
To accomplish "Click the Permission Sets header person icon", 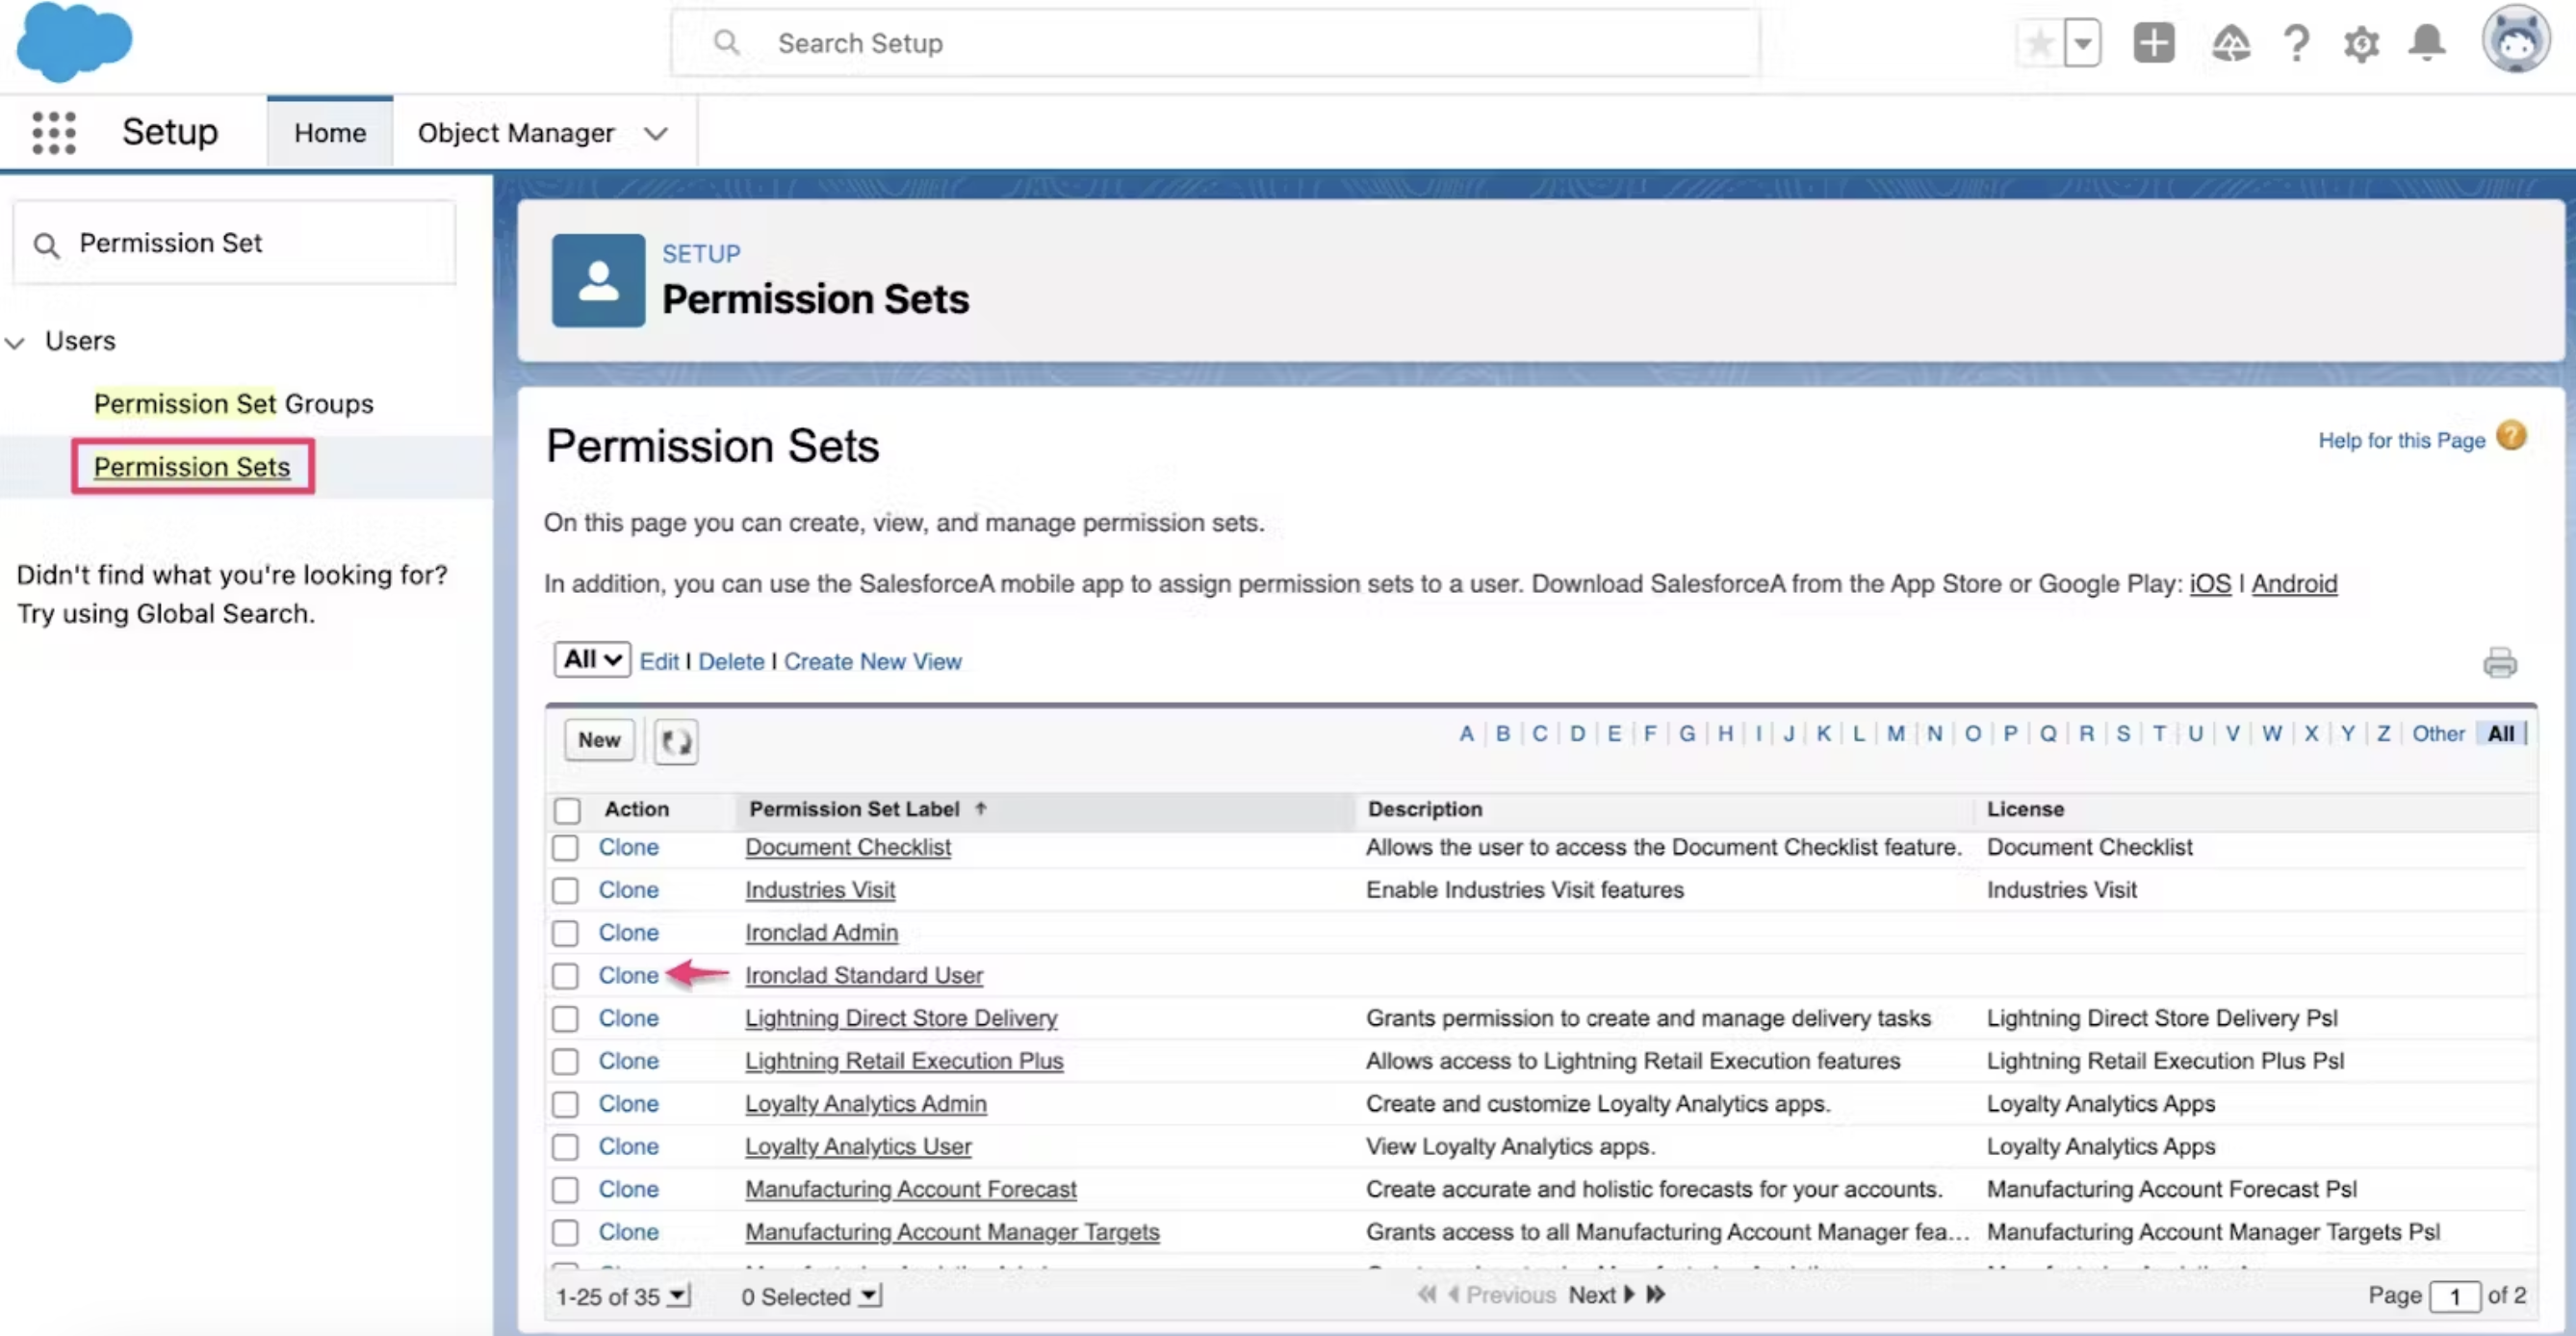I will point(598,280).
